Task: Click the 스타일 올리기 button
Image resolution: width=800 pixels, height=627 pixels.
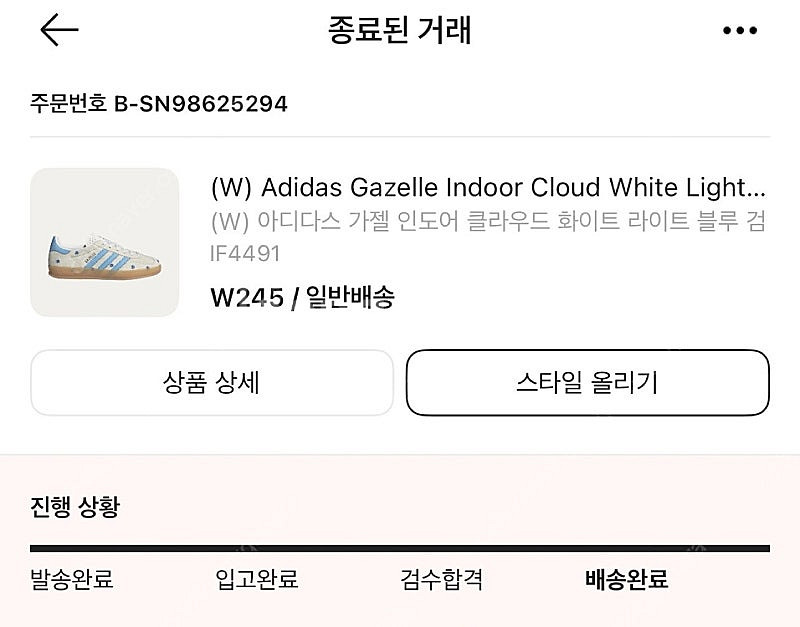Action: [588, 383]
